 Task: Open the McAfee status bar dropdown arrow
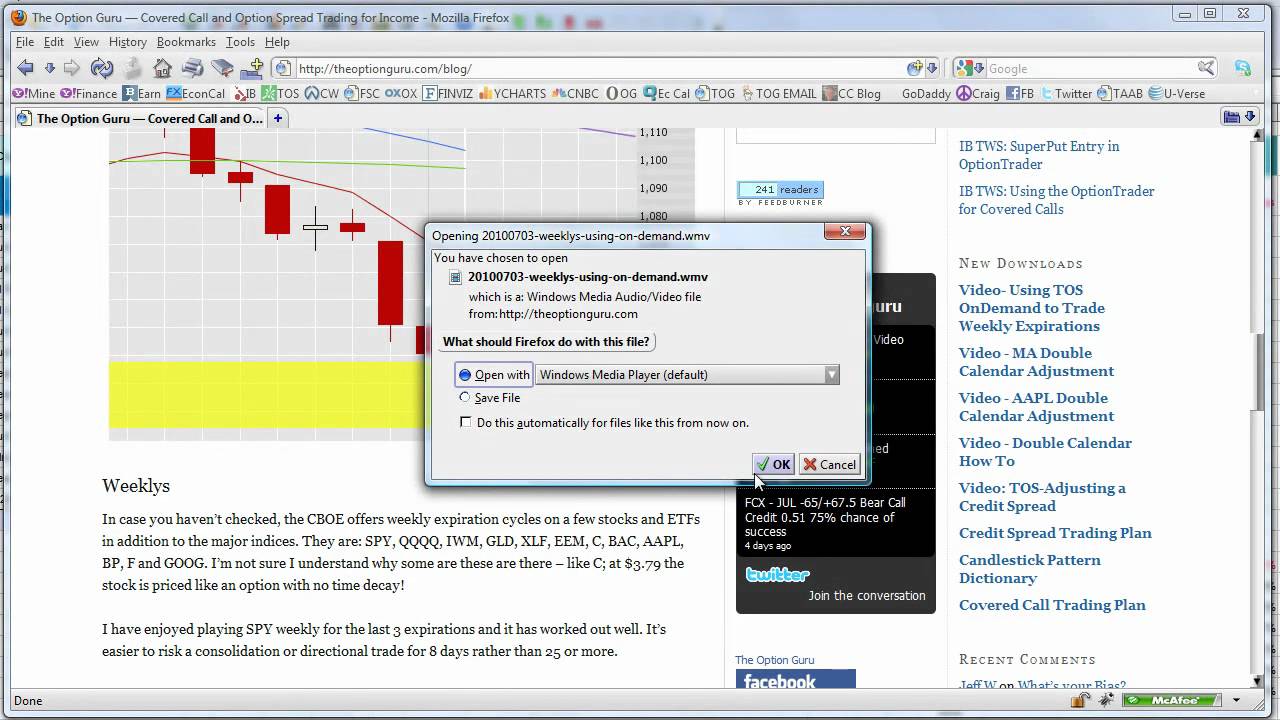1237,700
